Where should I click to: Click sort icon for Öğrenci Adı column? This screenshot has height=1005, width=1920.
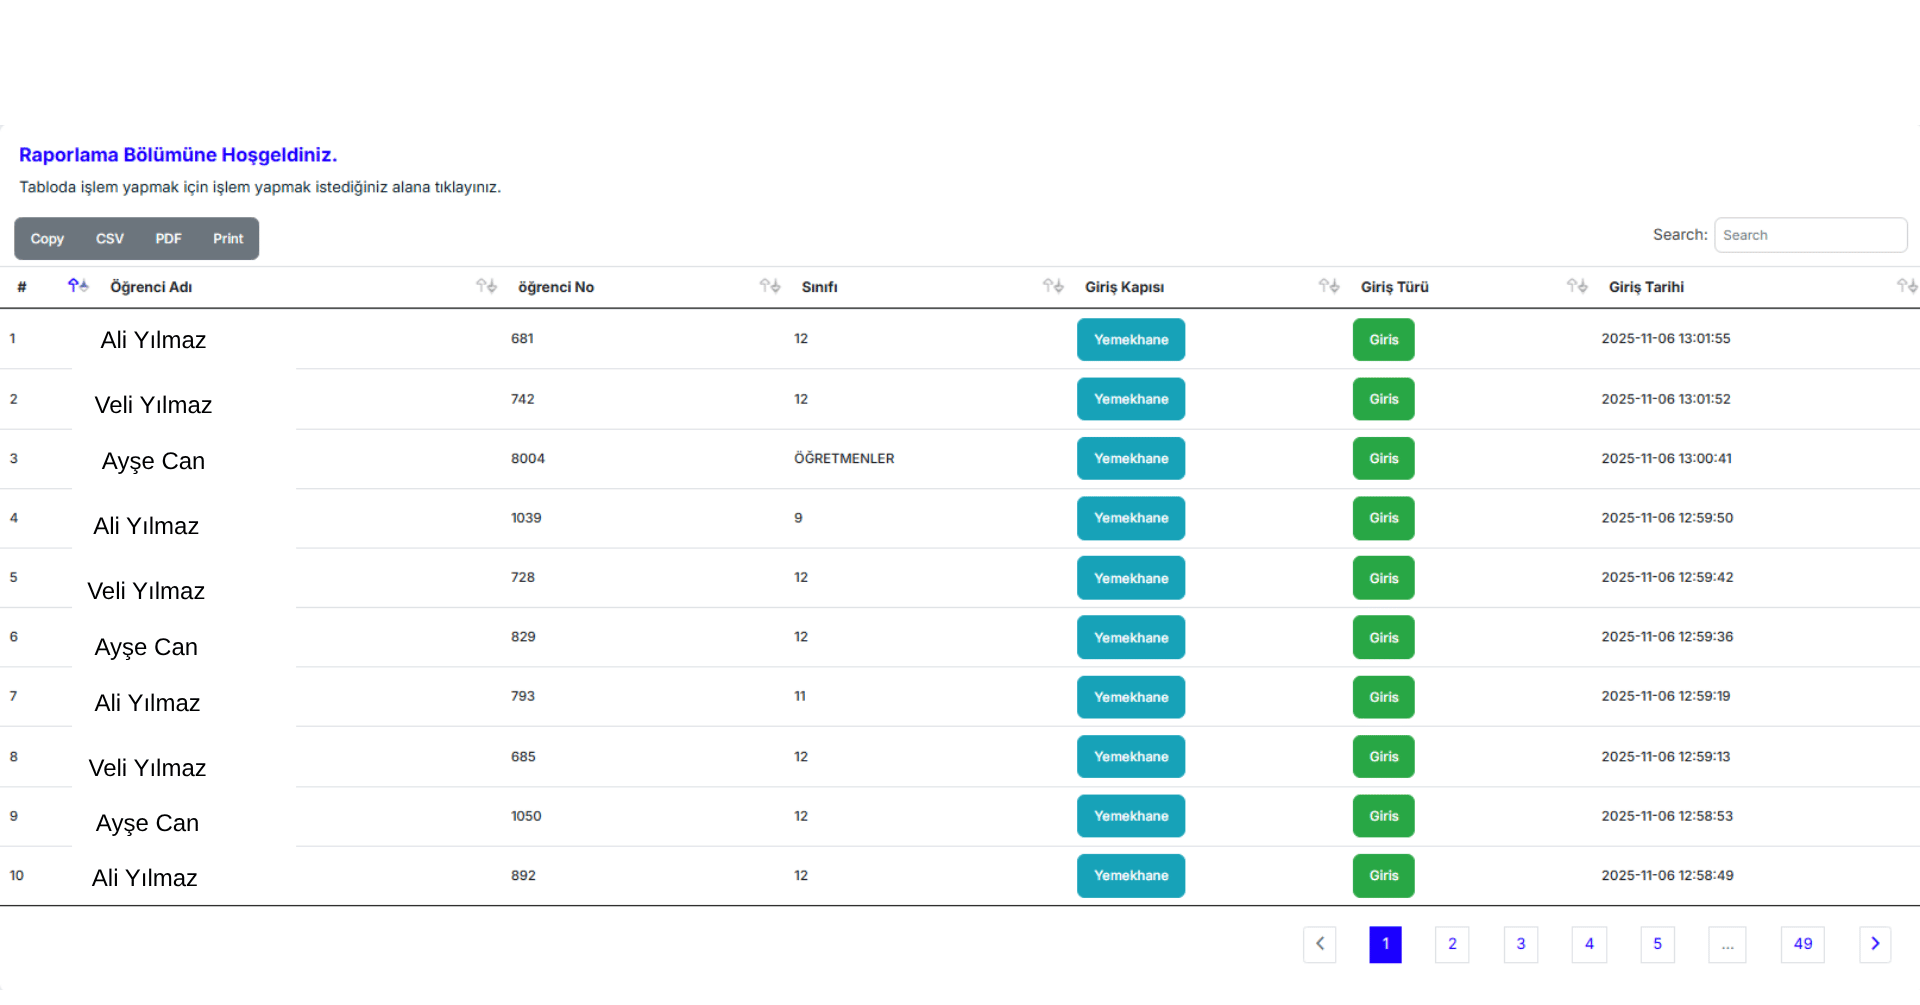pos(486,286)
